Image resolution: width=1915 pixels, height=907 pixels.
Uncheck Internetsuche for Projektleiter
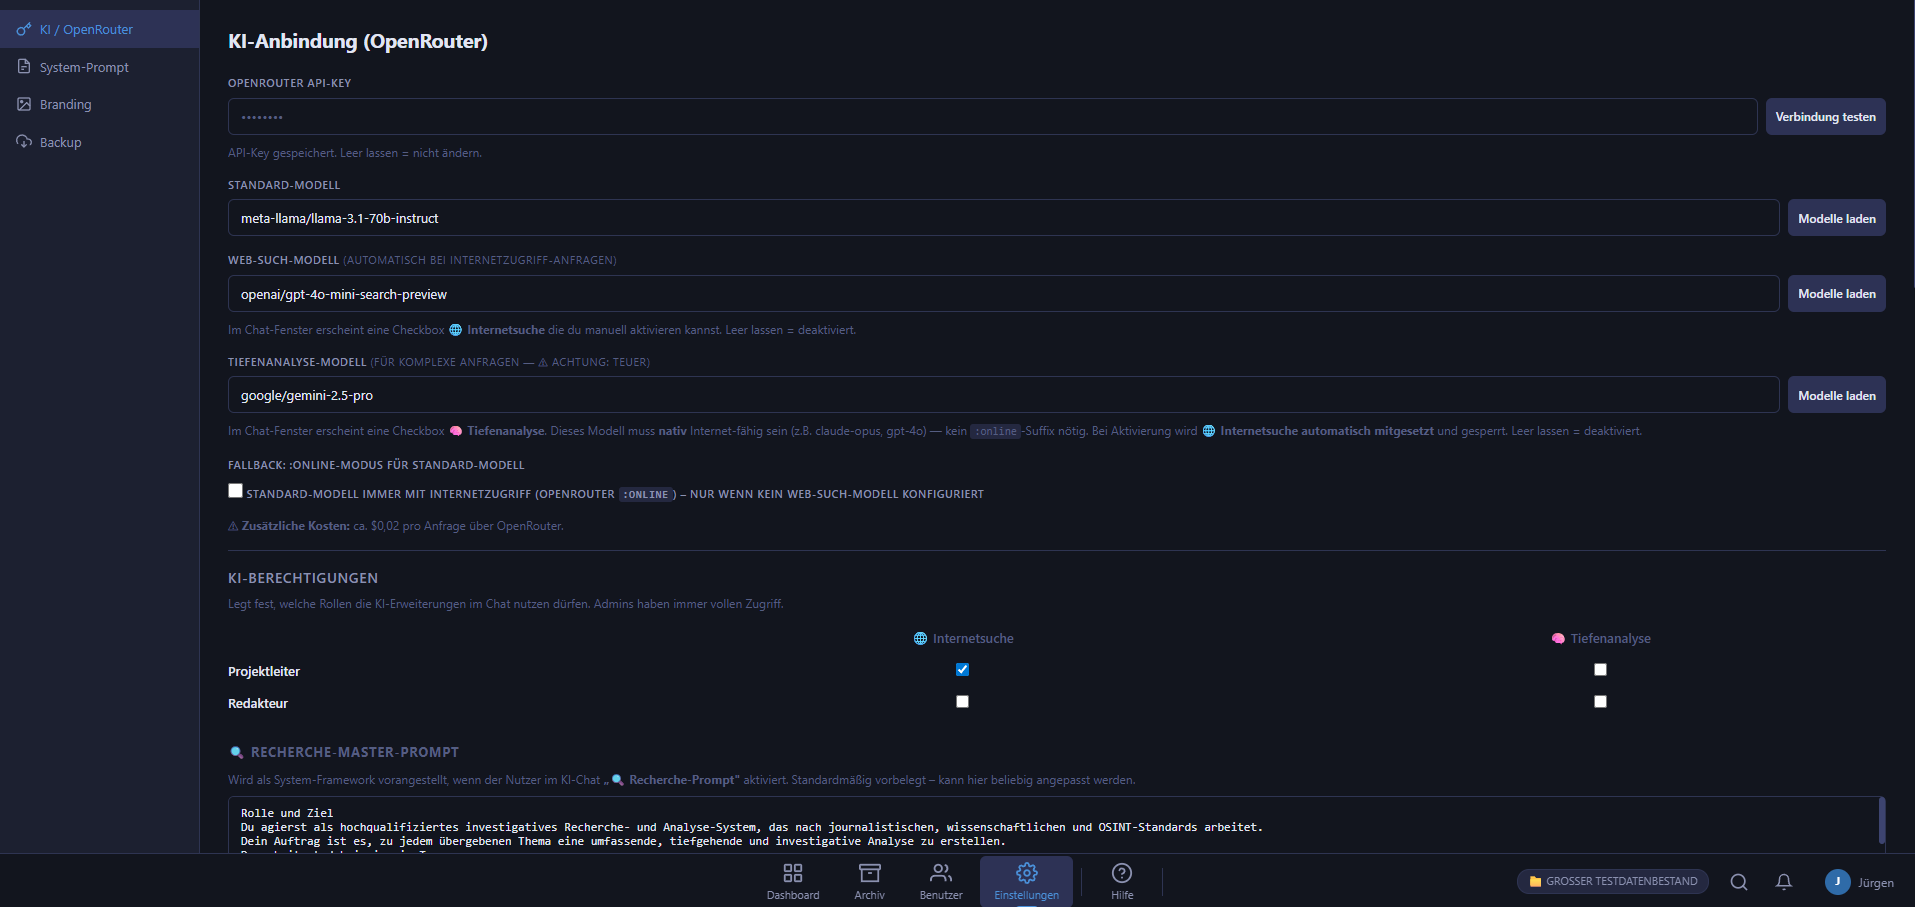tap(962, 670)
